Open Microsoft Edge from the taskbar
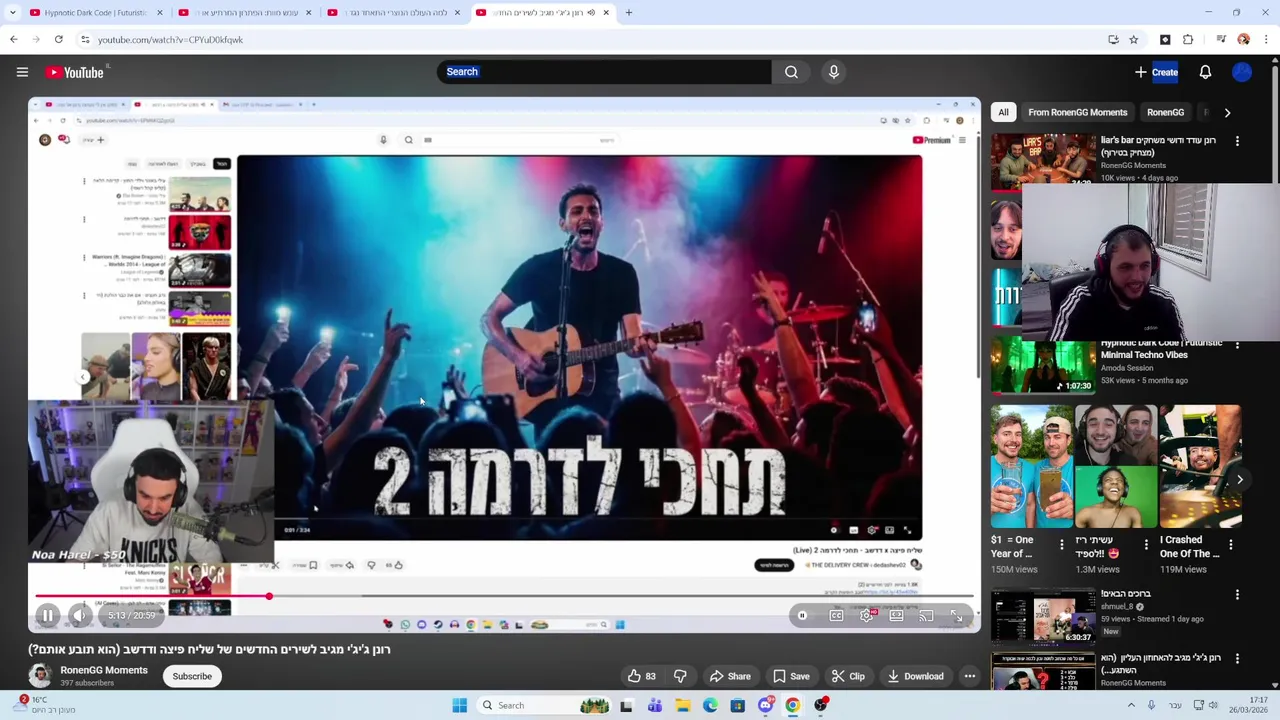 [x=710, y=705]
